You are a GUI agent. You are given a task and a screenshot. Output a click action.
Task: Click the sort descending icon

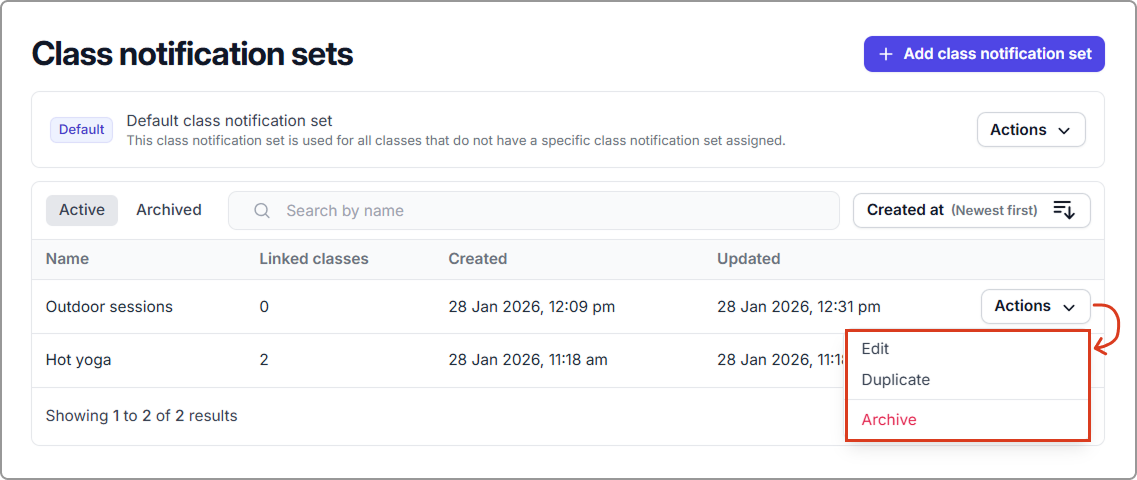[x=1064, y=210]
